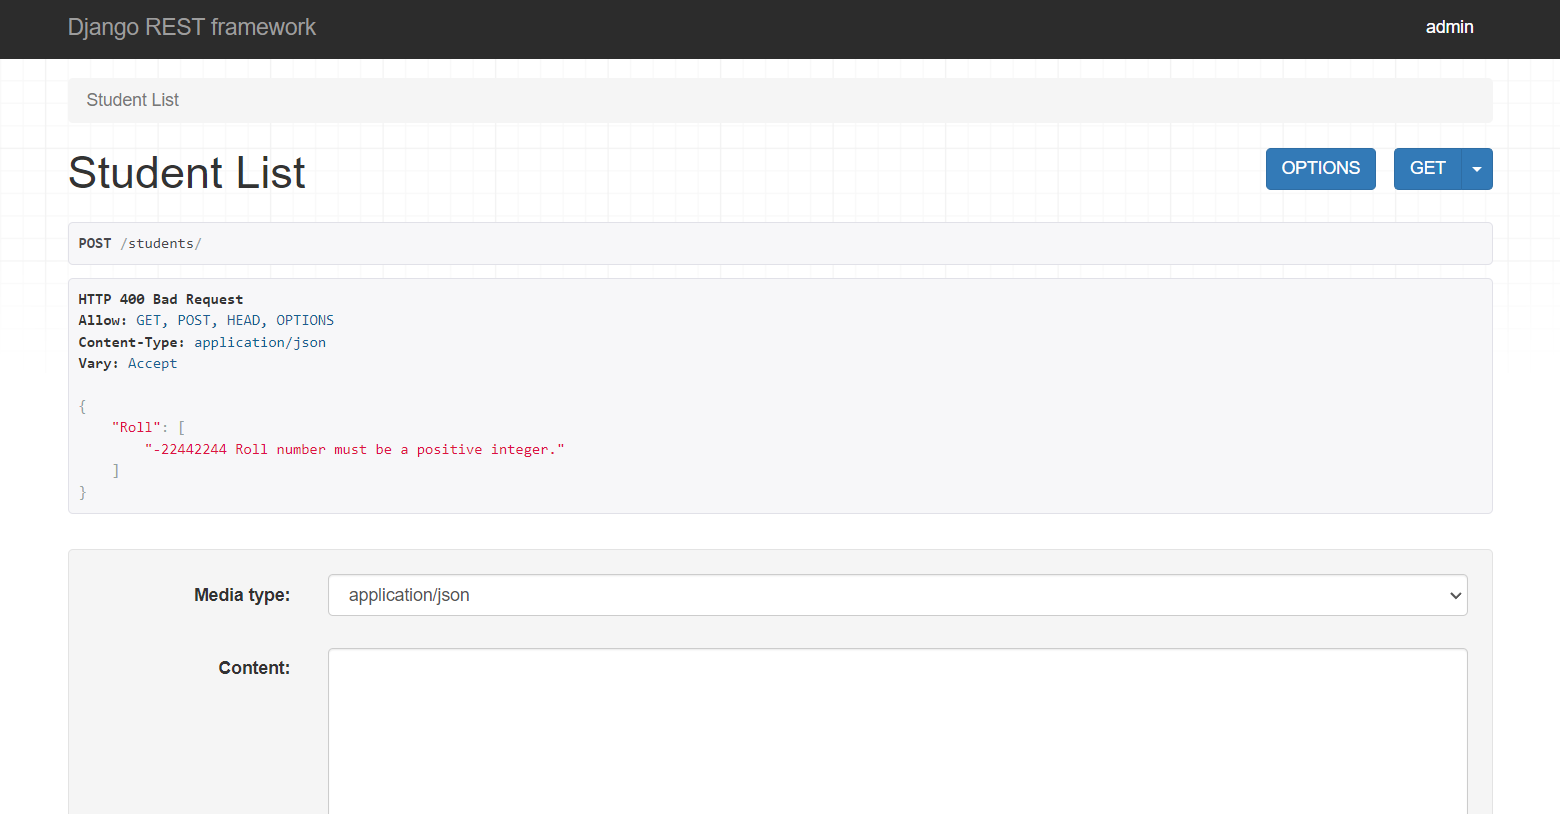Click the POST /students/ request line
This screenshot has width=1560, height=814.
coord(140,244)
